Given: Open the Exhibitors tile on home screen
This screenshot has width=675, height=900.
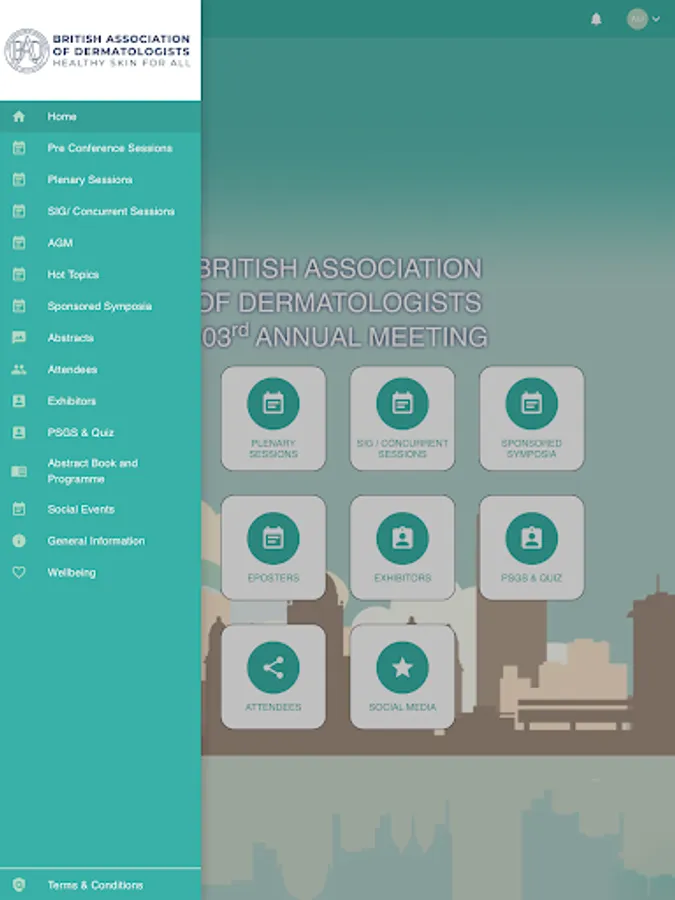Looking at the screenshot, I should pyautogui.click(x=402, y=548).
